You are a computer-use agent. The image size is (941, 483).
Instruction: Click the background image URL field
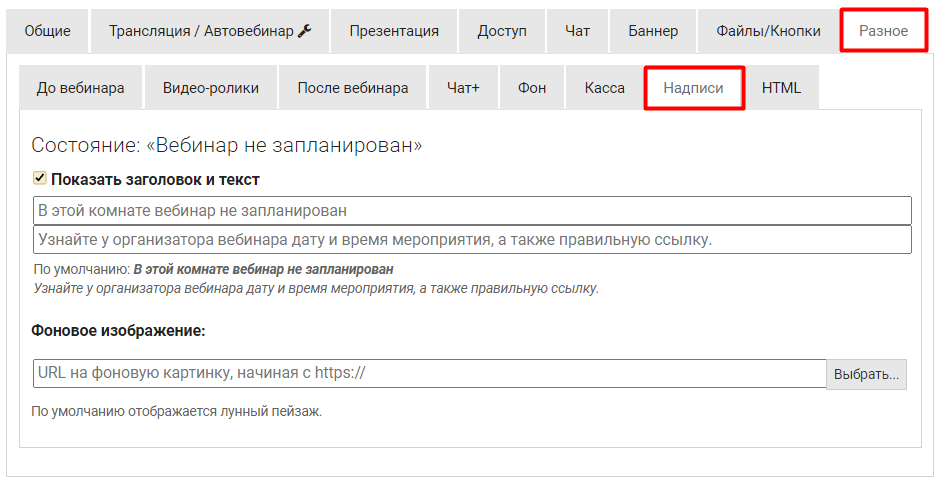pyautogui.click(x=429, y=374)
